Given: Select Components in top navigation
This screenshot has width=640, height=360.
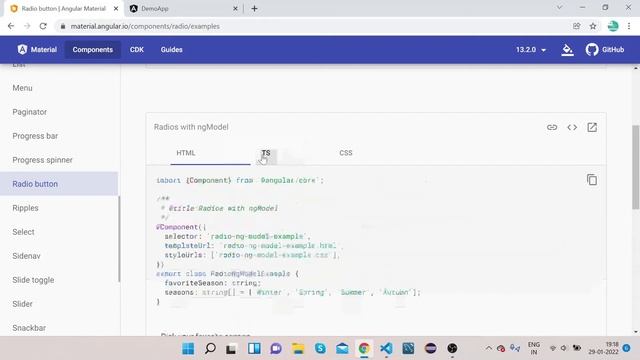Looking at the screenshot, I should 93,50.
